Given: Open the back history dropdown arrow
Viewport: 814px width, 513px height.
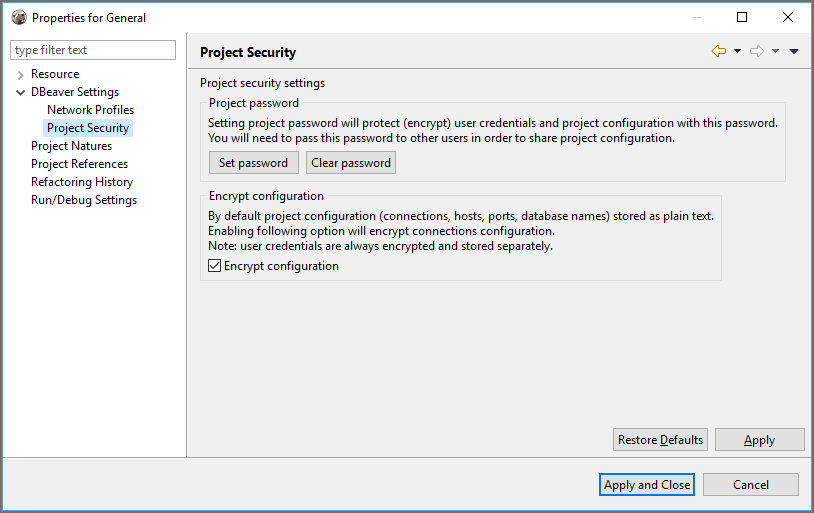Looking at the screenshot, I should [737, 51].
